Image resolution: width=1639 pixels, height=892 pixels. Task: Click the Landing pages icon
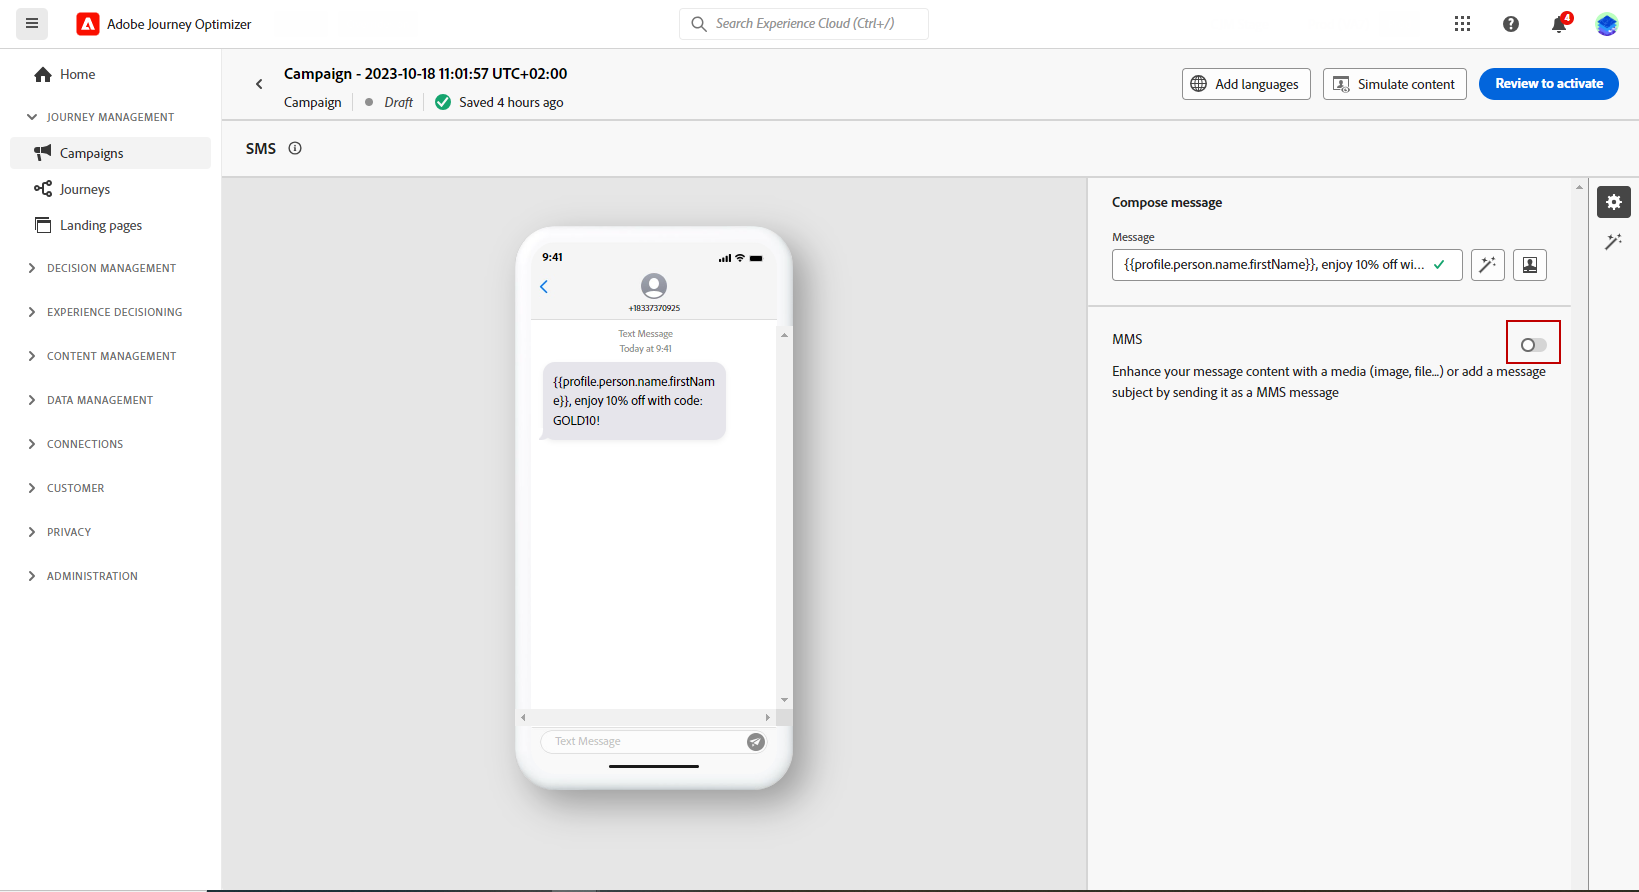(x=43, y=225)
